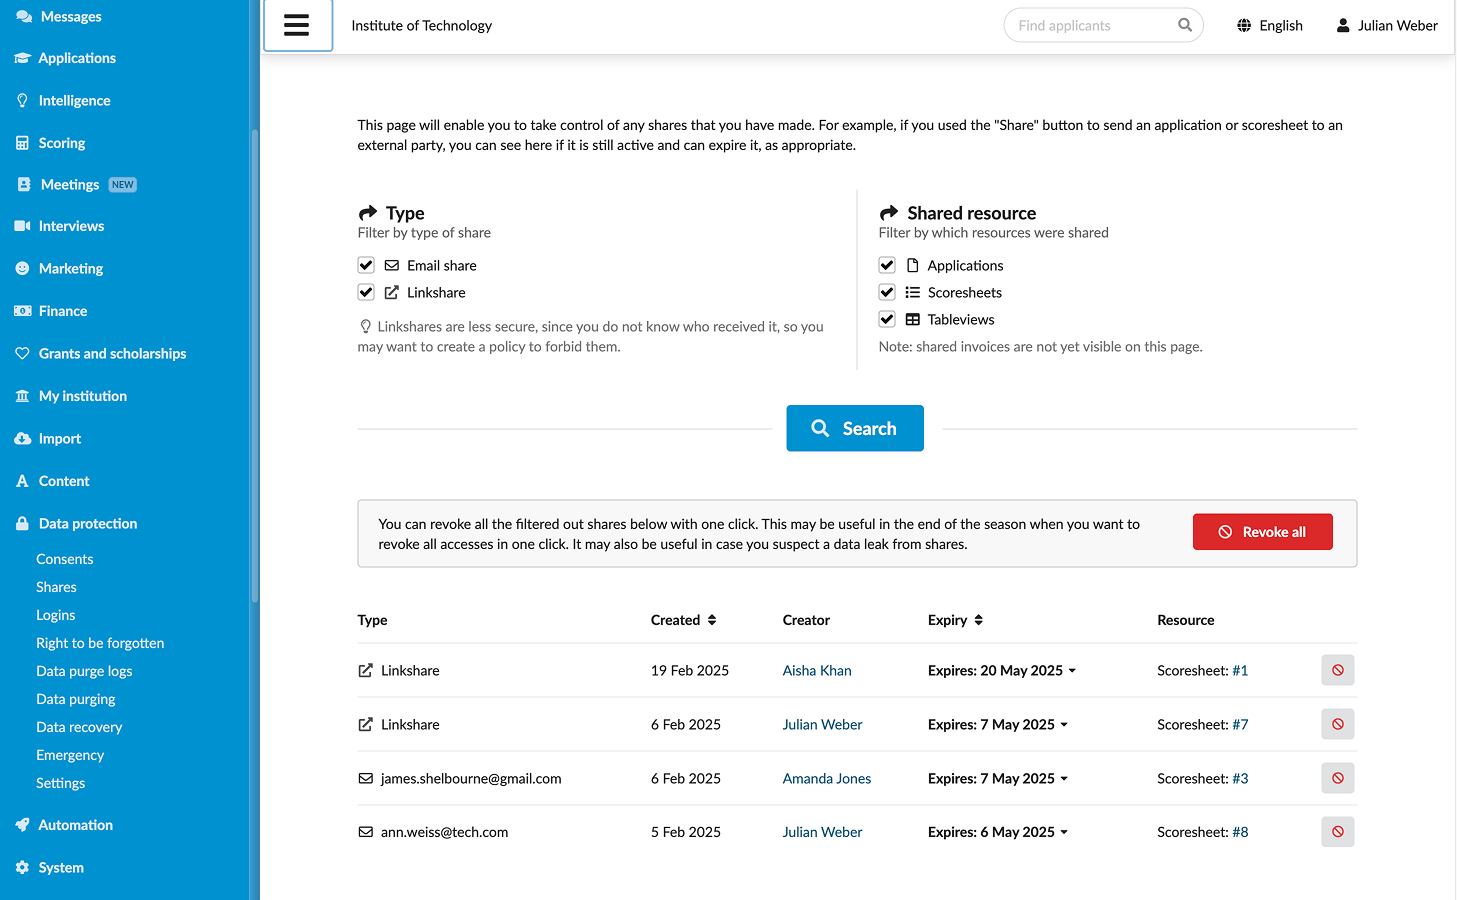The width and height of the screenshot is (1457, 900).
Task: Open creator Amanda Jones link
Action: click(x=827, y=778)
